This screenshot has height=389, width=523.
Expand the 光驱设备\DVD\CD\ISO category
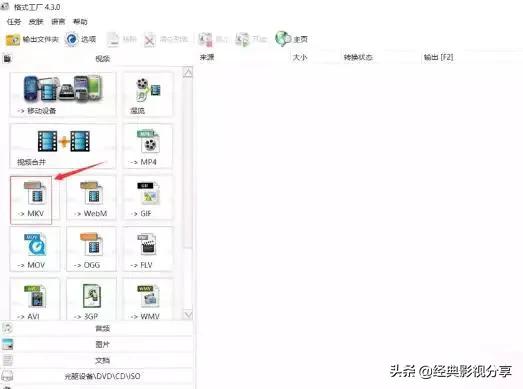97,376
